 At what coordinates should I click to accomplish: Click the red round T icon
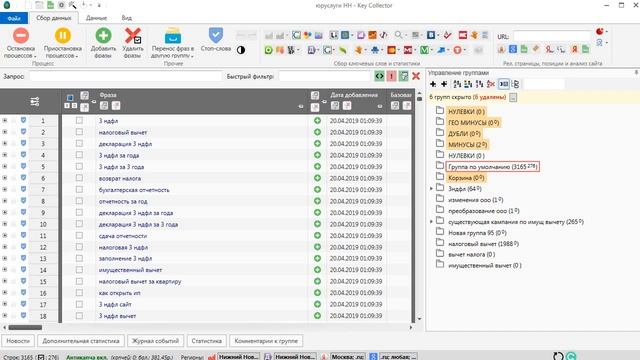(457, 50)
